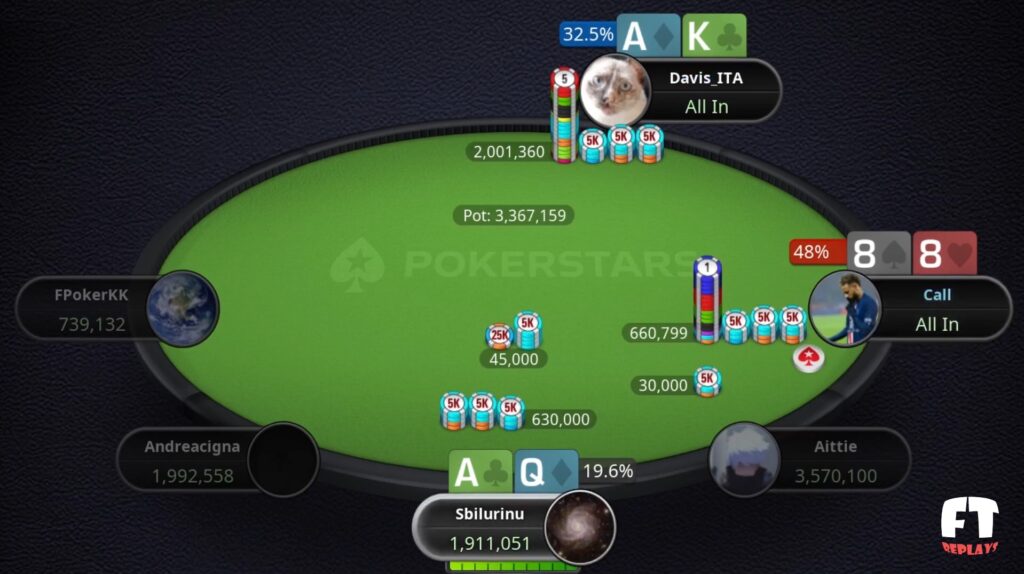Click Aittie's player avatar
This screenshot has height=574, width=1024.
[x=744, y=460]
